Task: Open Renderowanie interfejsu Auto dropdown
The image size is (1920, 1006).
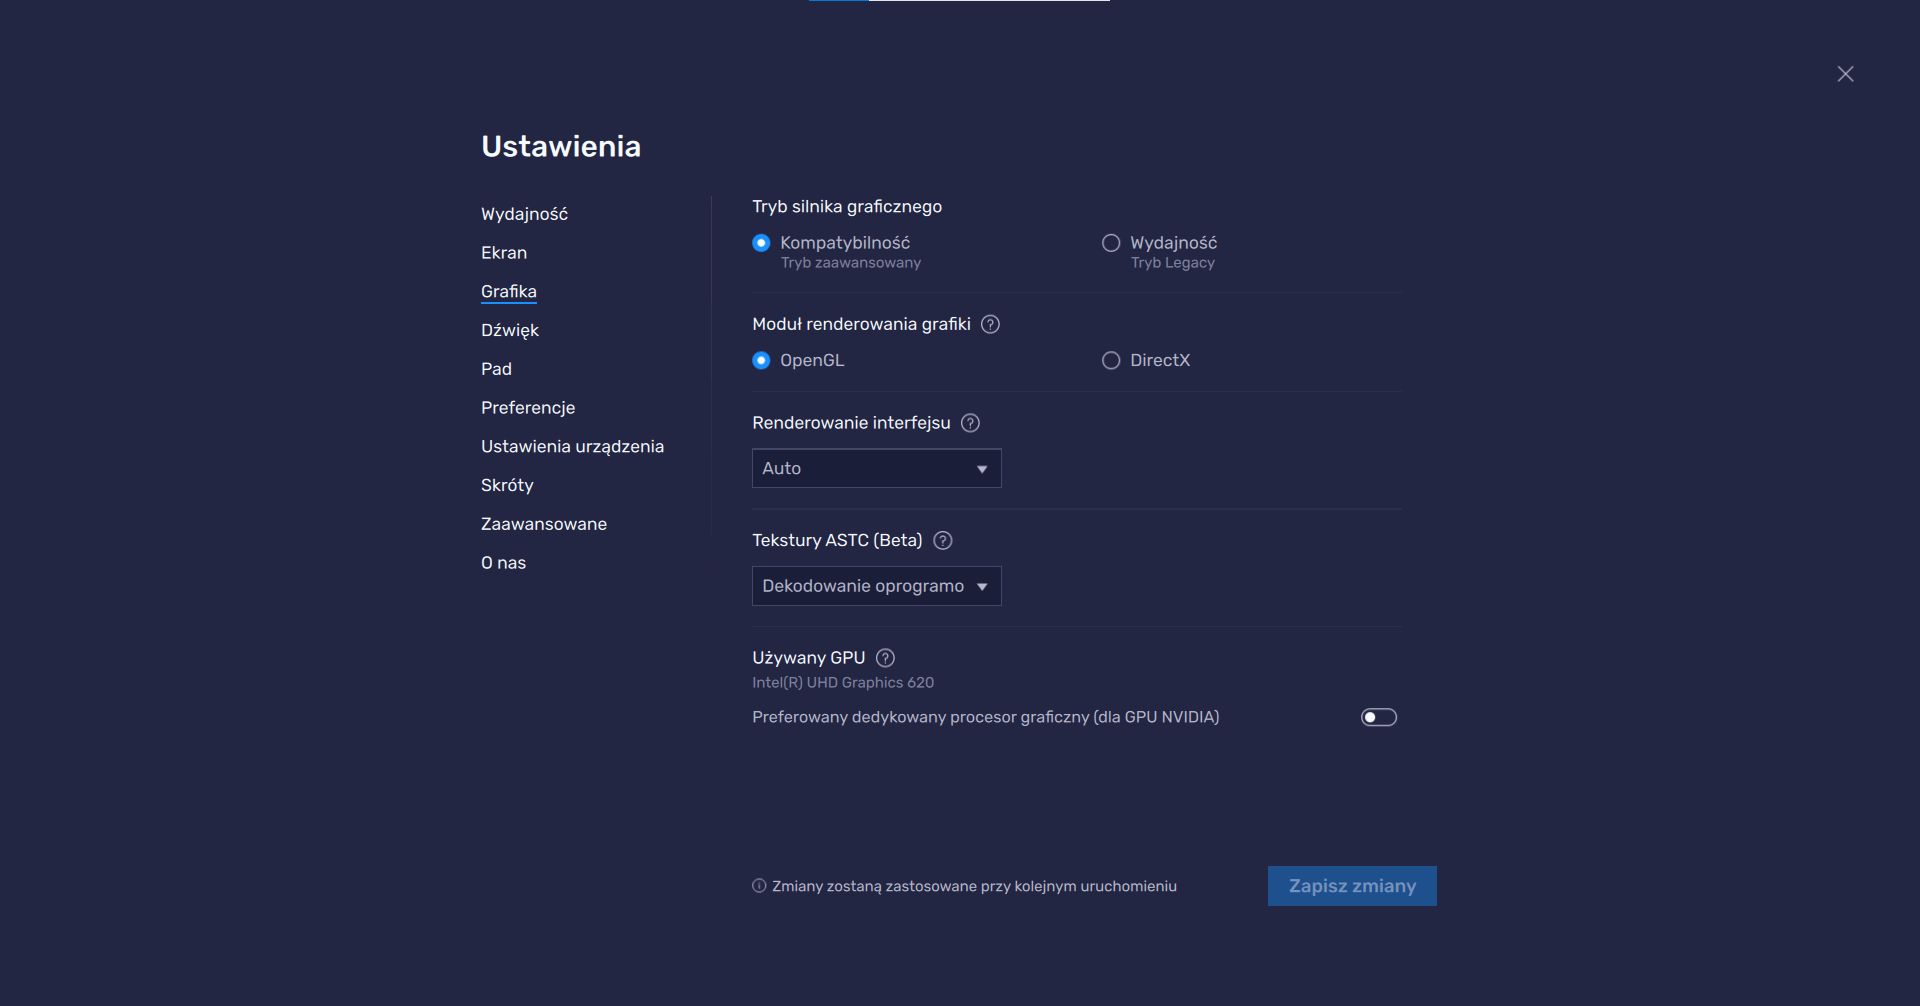Action: click(x=876, y=468)
